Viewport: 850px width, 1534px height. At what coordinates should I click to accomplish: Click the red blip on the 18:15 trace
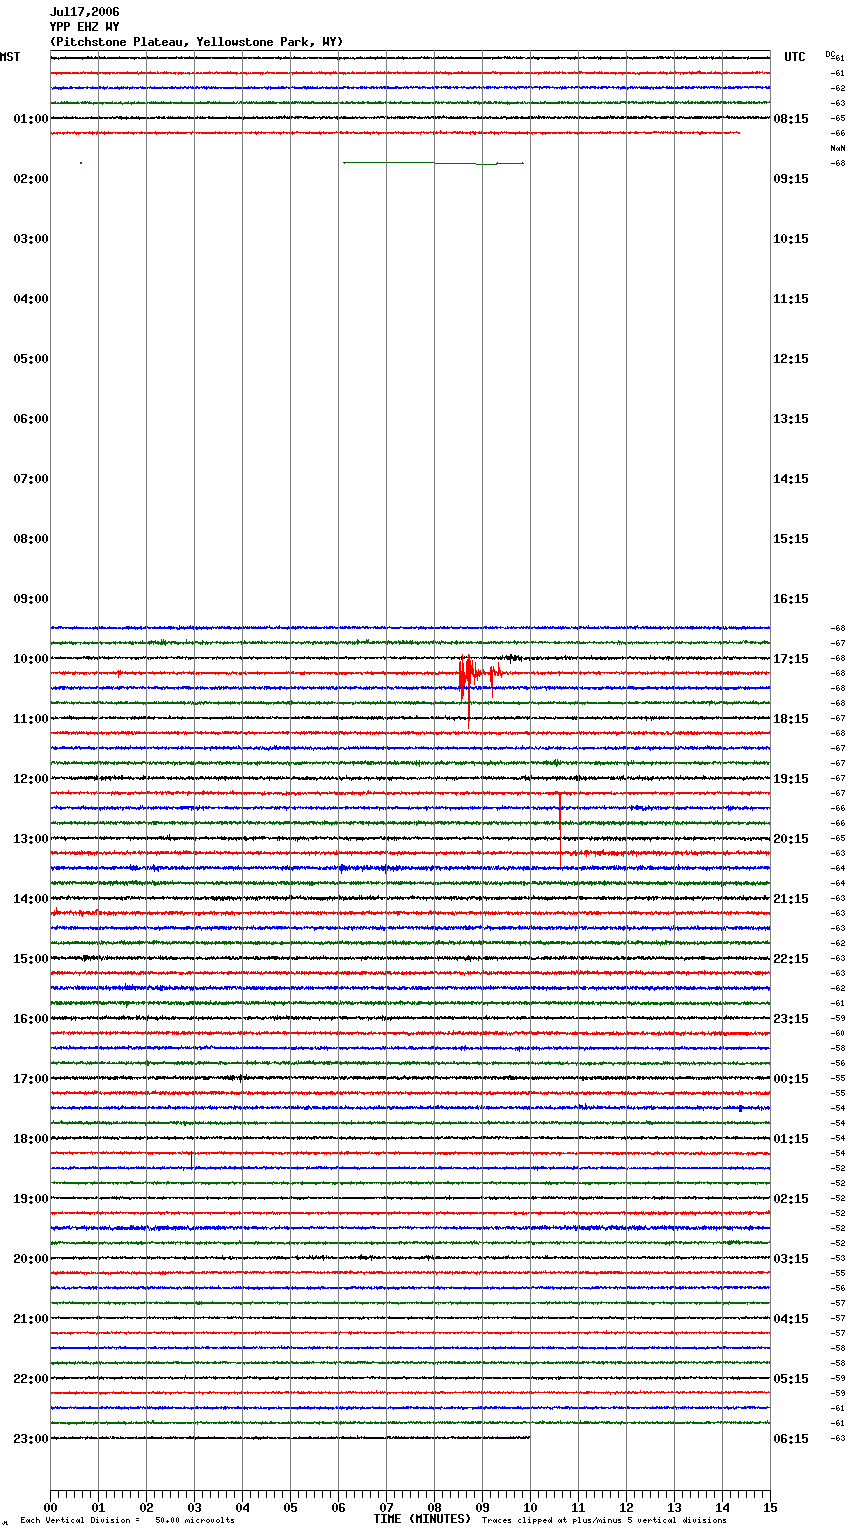pos(192,1158)
